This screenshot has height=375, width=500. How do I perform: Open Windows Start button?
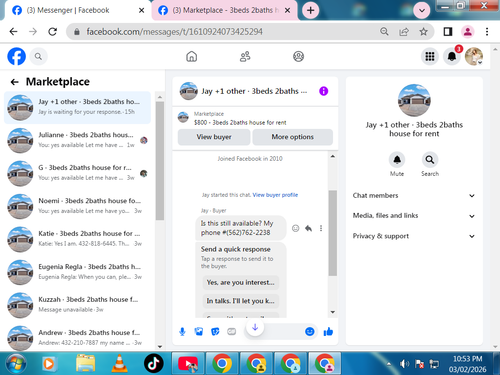coord(16,364)
